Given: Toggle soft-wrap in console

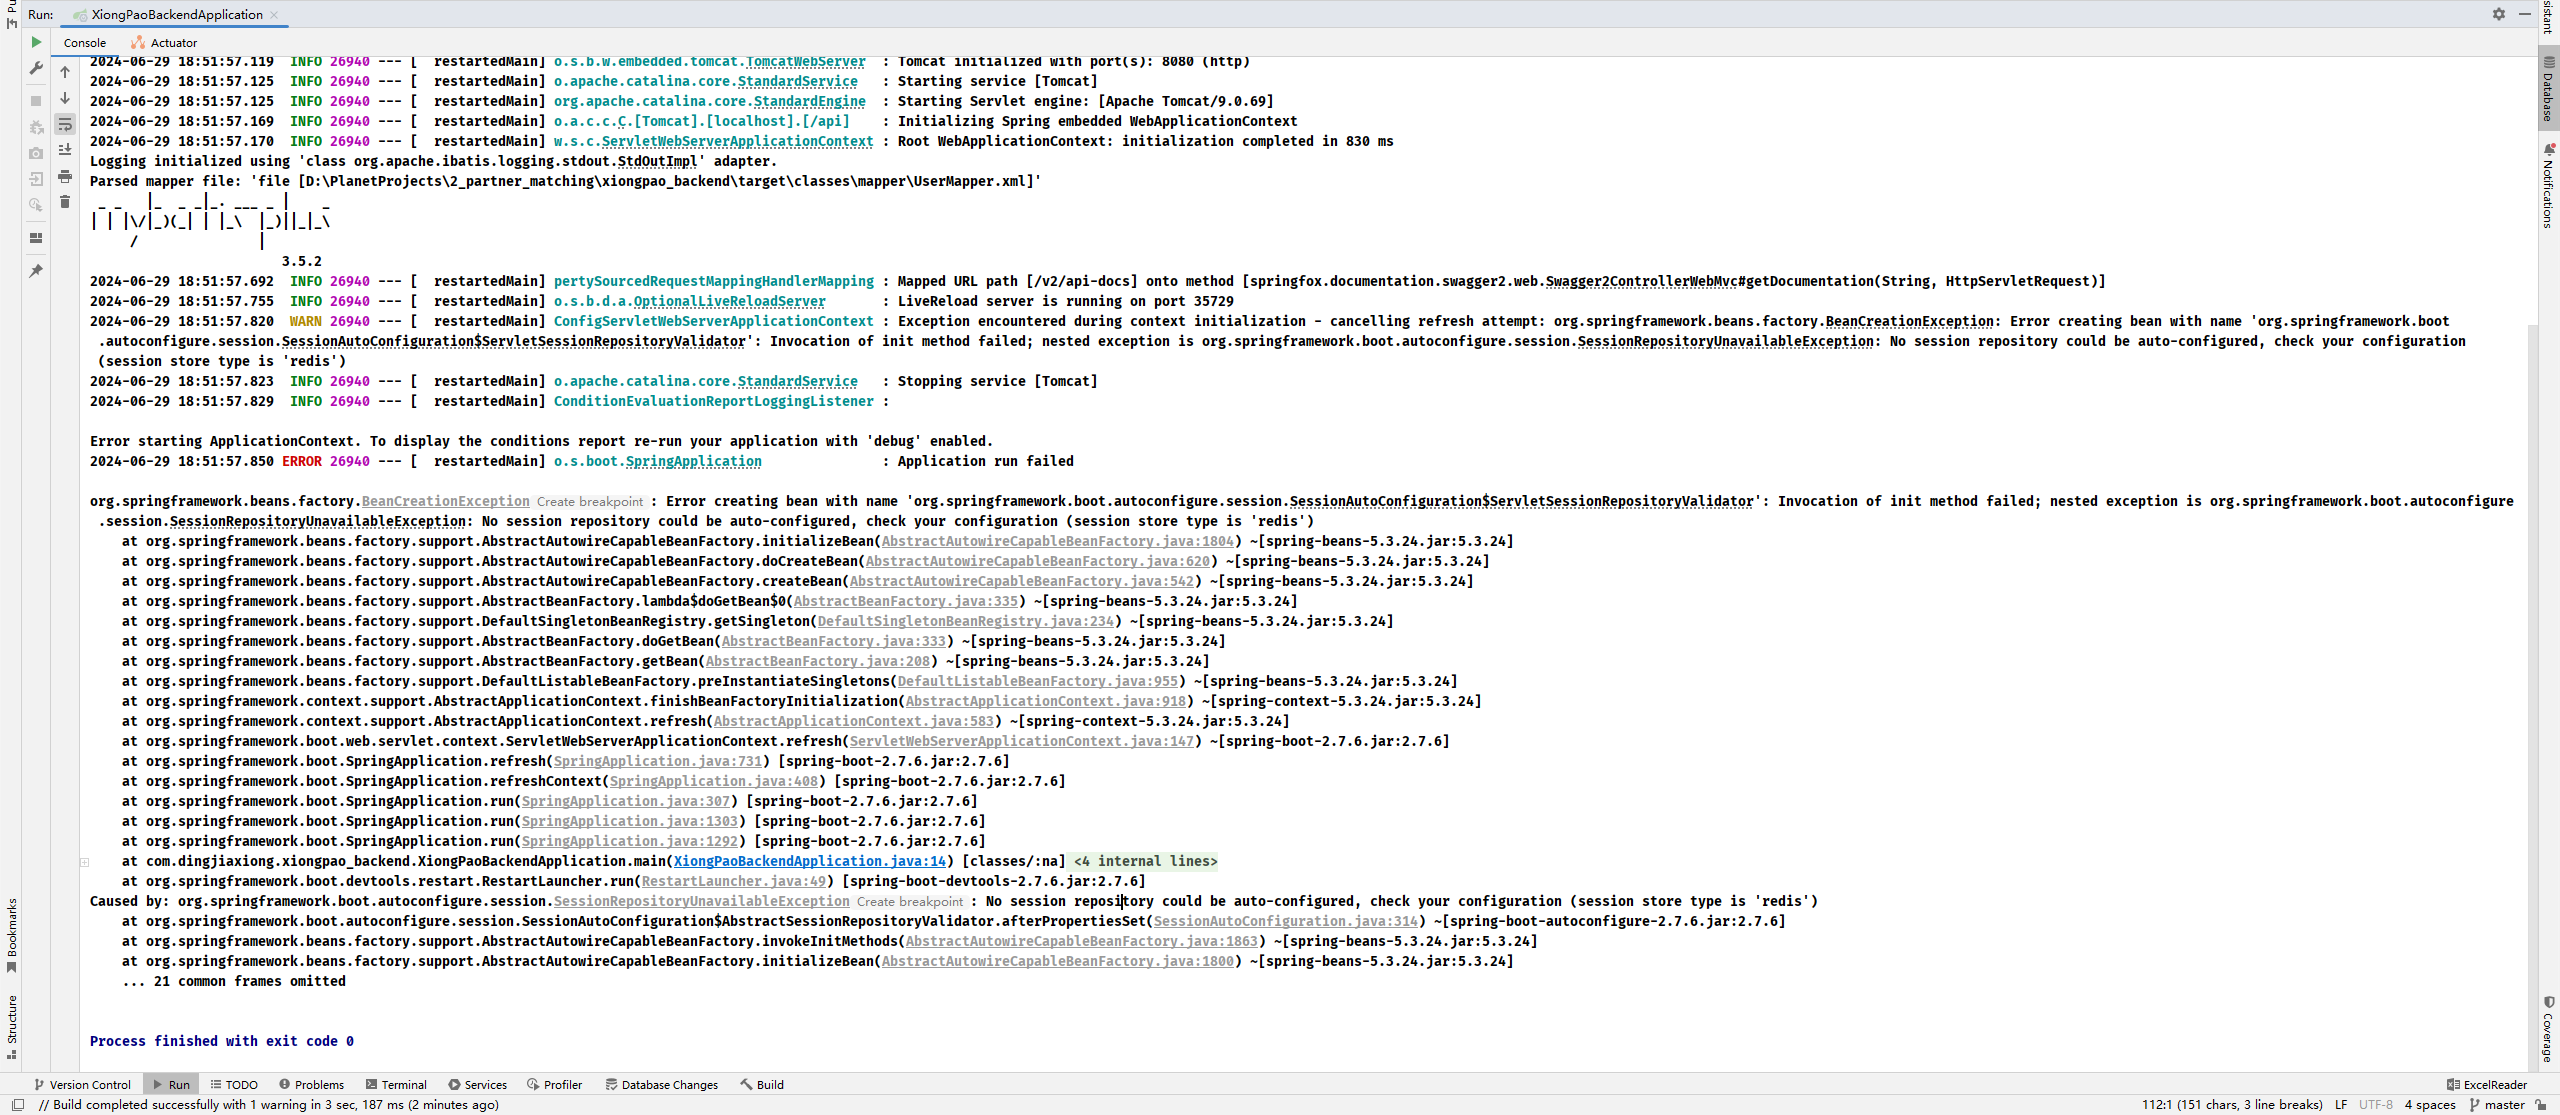Looking at the screenshot, I should pos(65,124).
